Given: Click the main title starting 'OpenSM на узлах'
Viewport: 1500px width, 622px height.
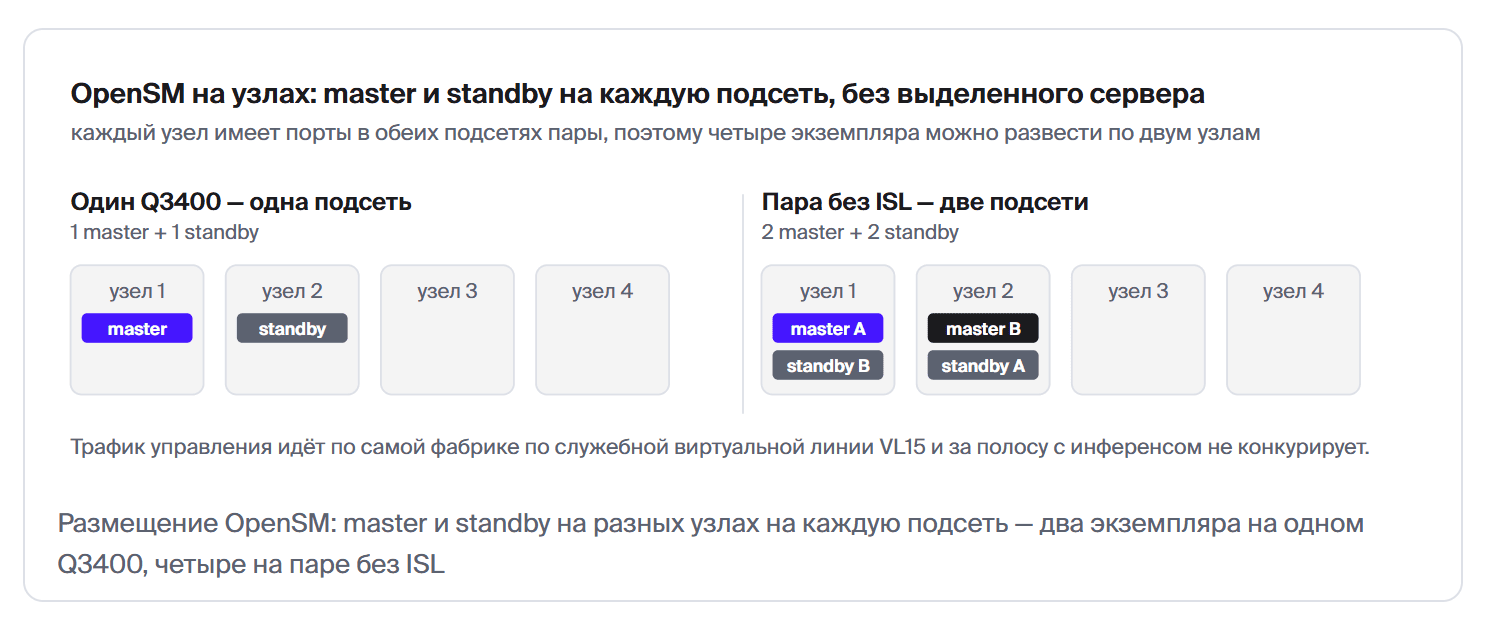Looking at the screenshot, I should coord(638,95).
